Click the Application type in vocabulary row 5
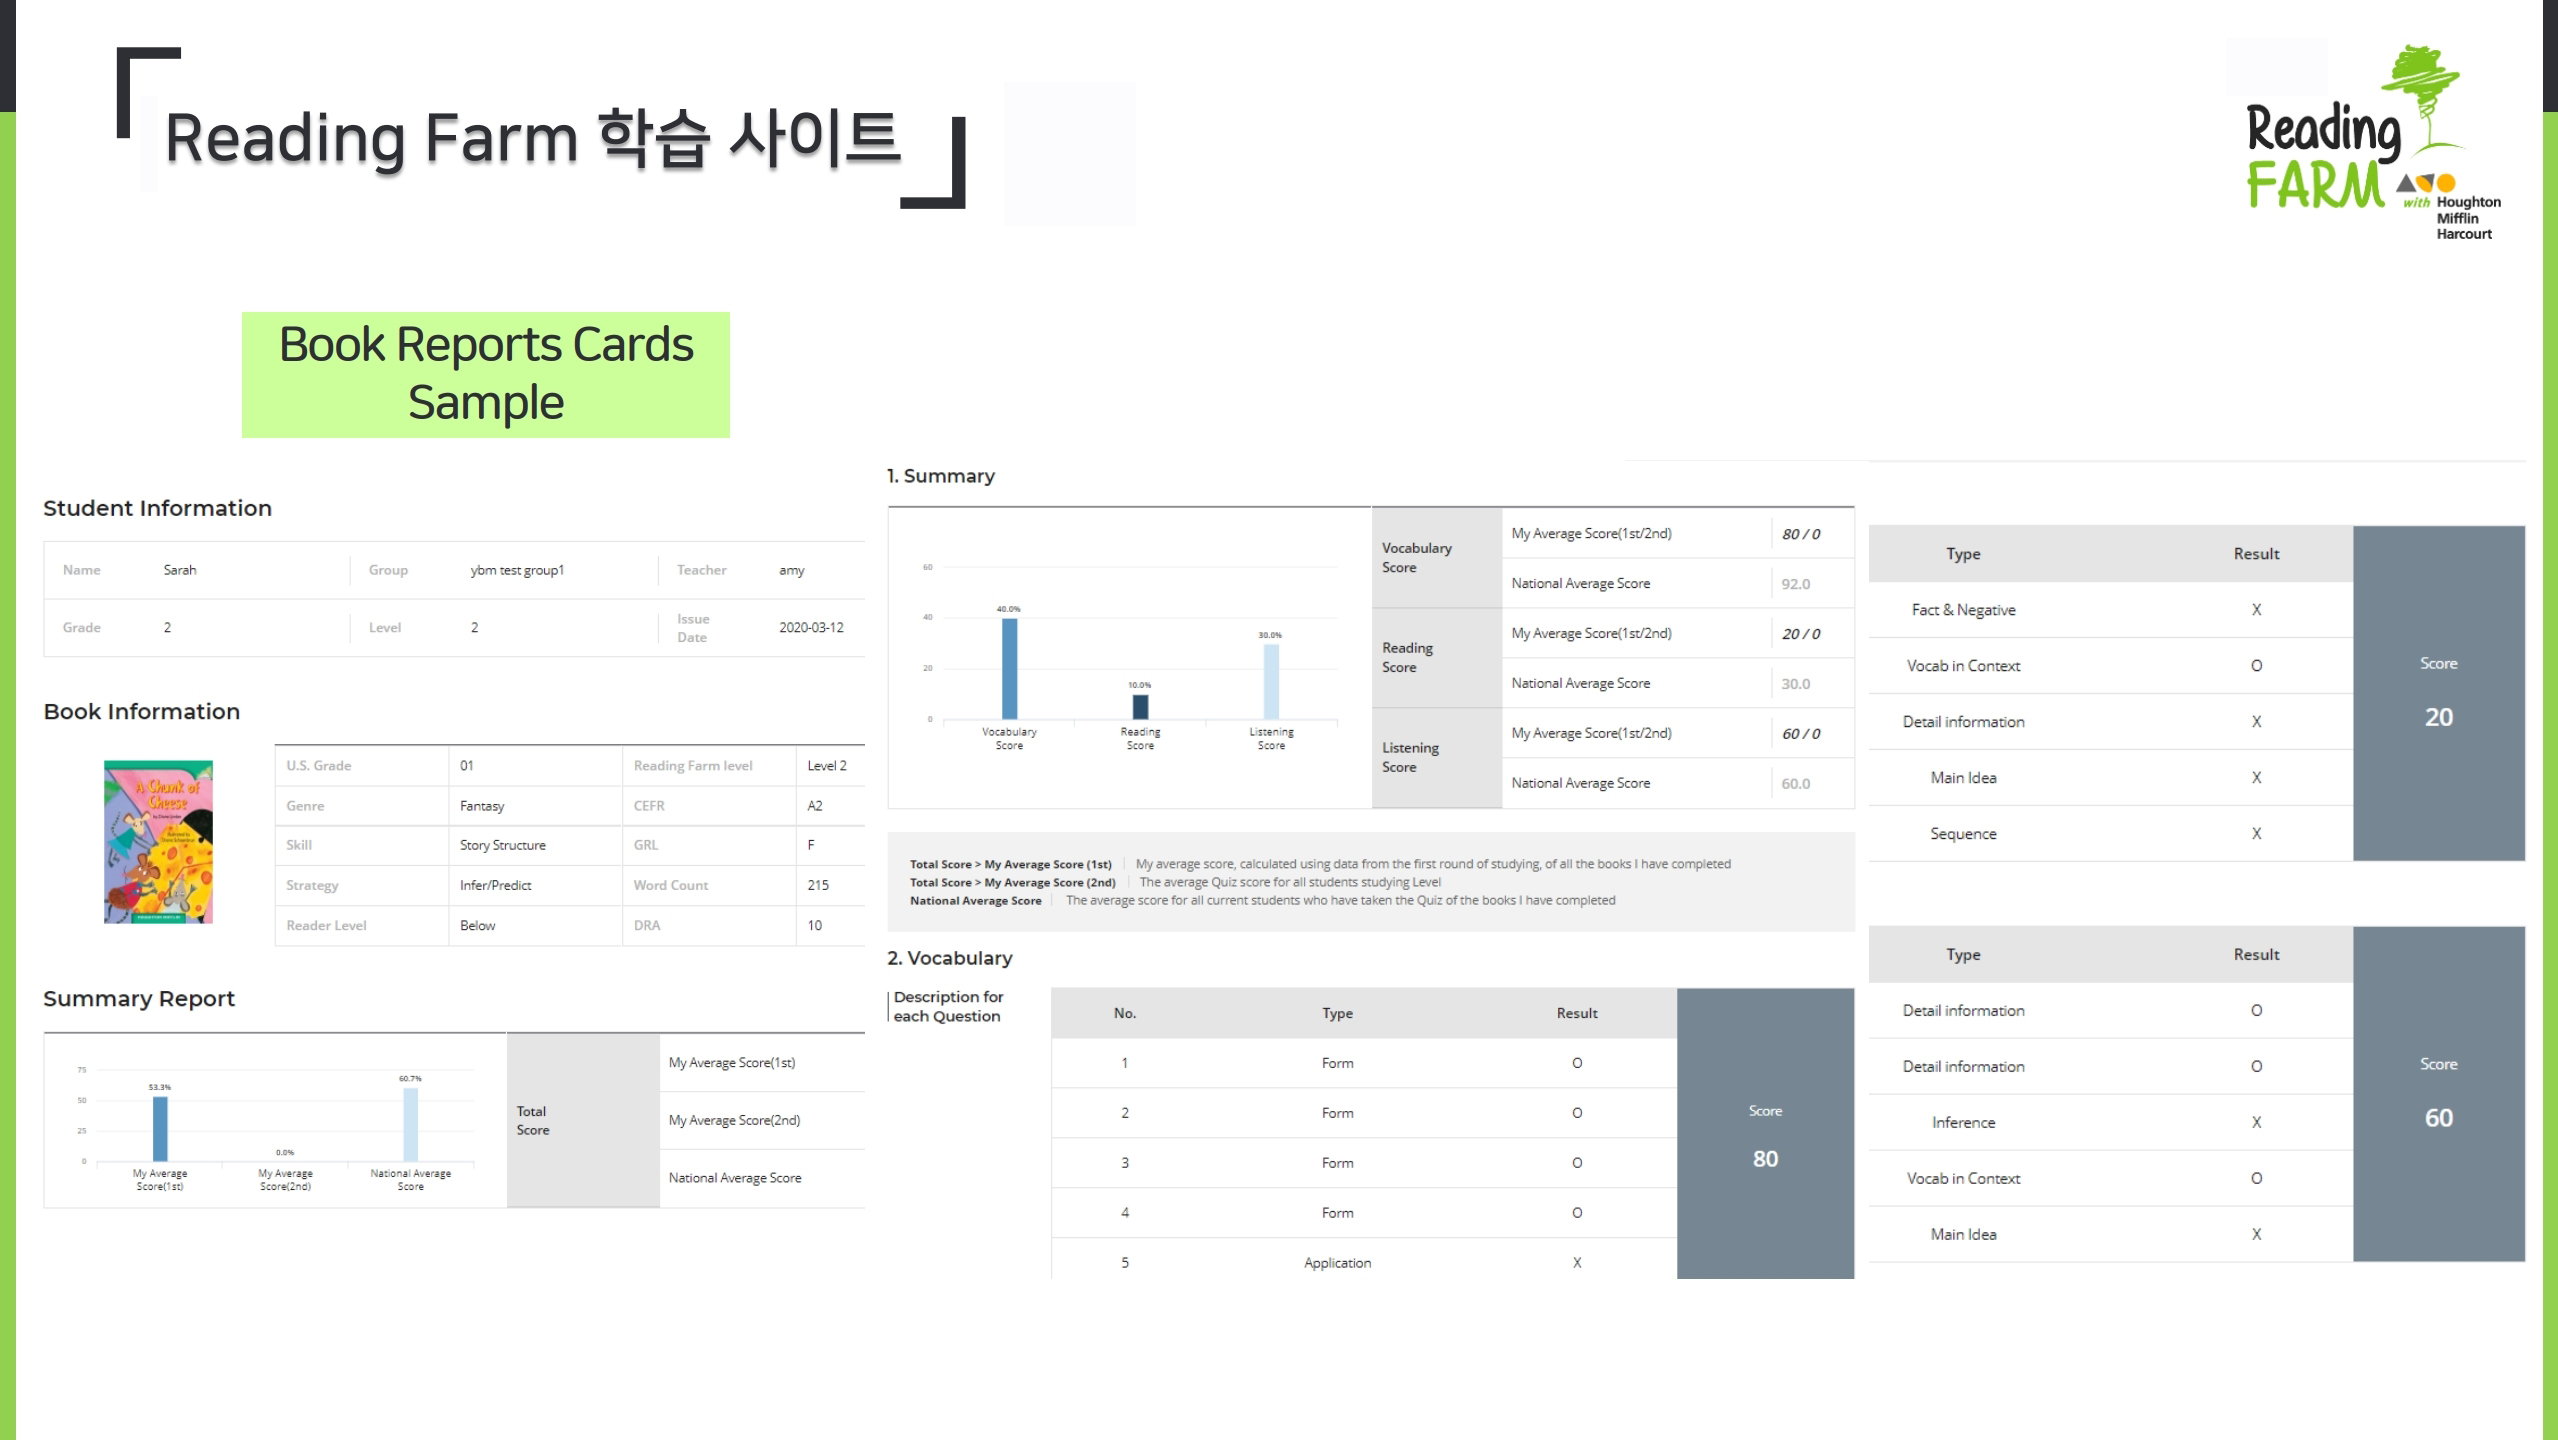The height and width of the screenshot is (1440, 2558). (x=1337, y=1263)
